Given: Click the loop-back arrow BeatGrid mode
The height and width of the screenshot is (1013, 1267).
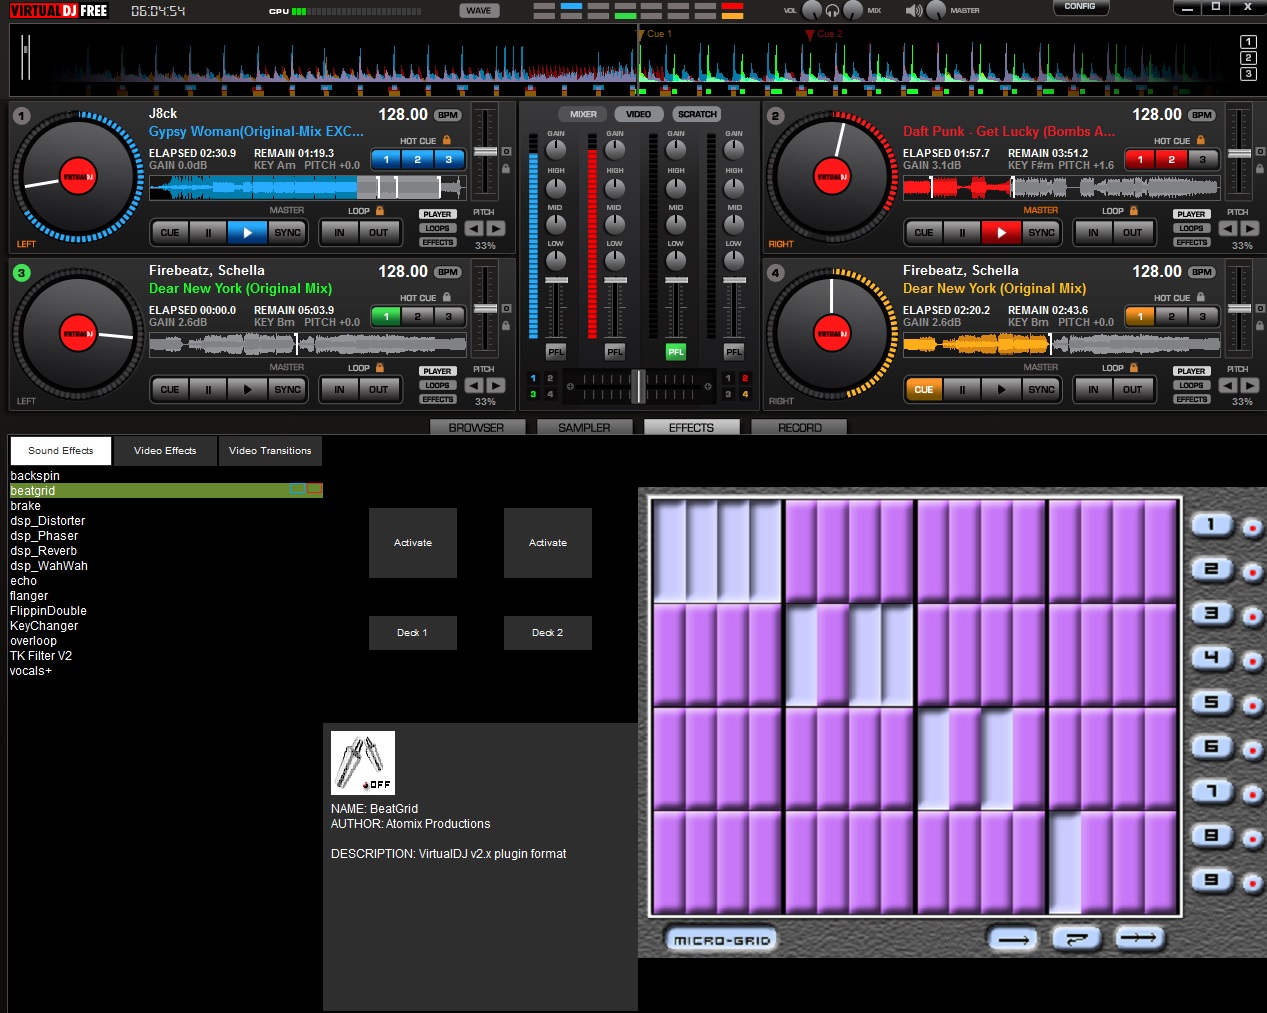Looking at the screenshot, I should point(1076,939).
